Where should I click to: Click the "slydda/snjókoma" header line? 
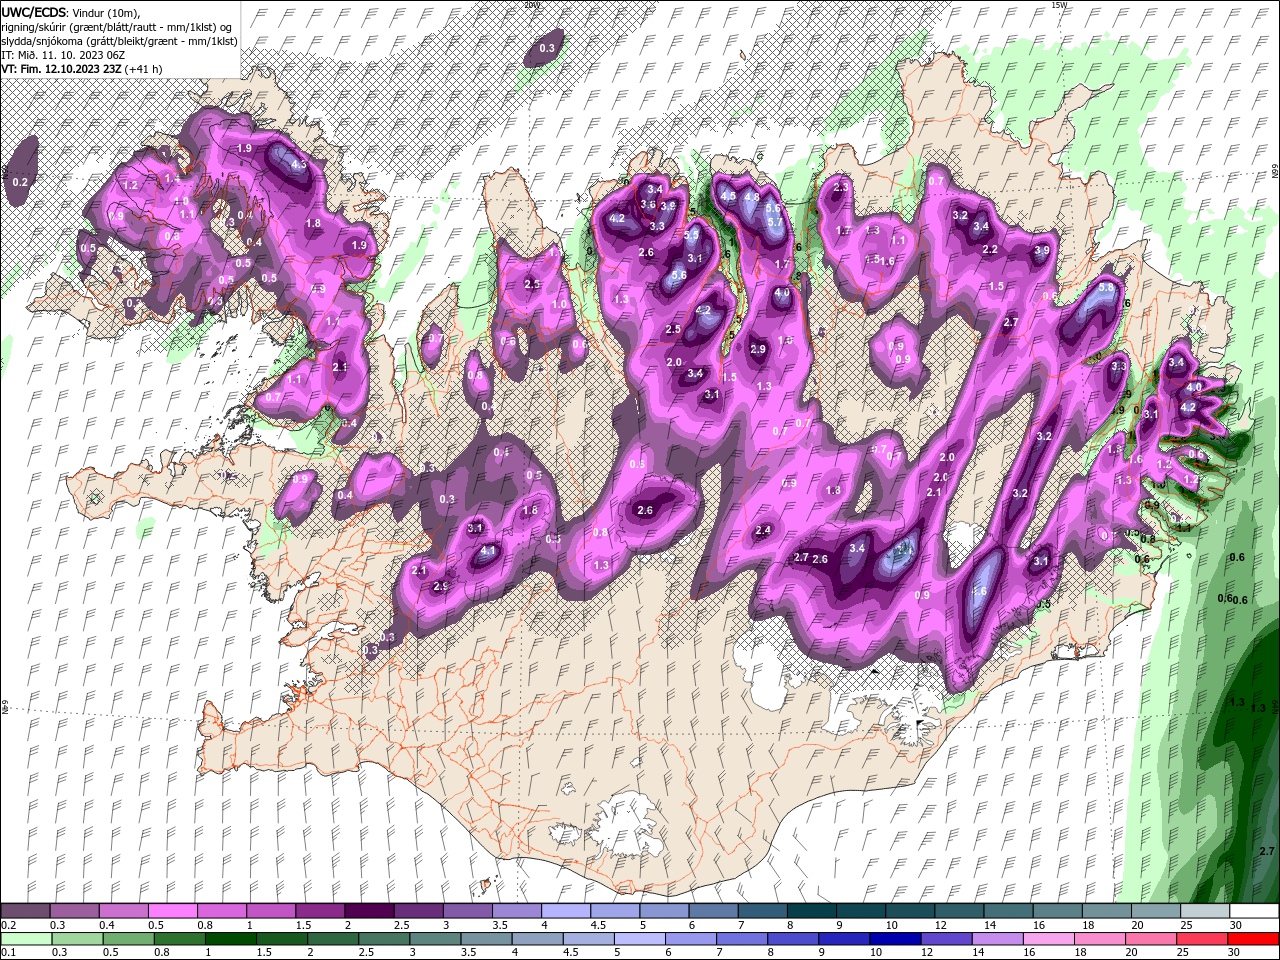[x=119, y=41]
